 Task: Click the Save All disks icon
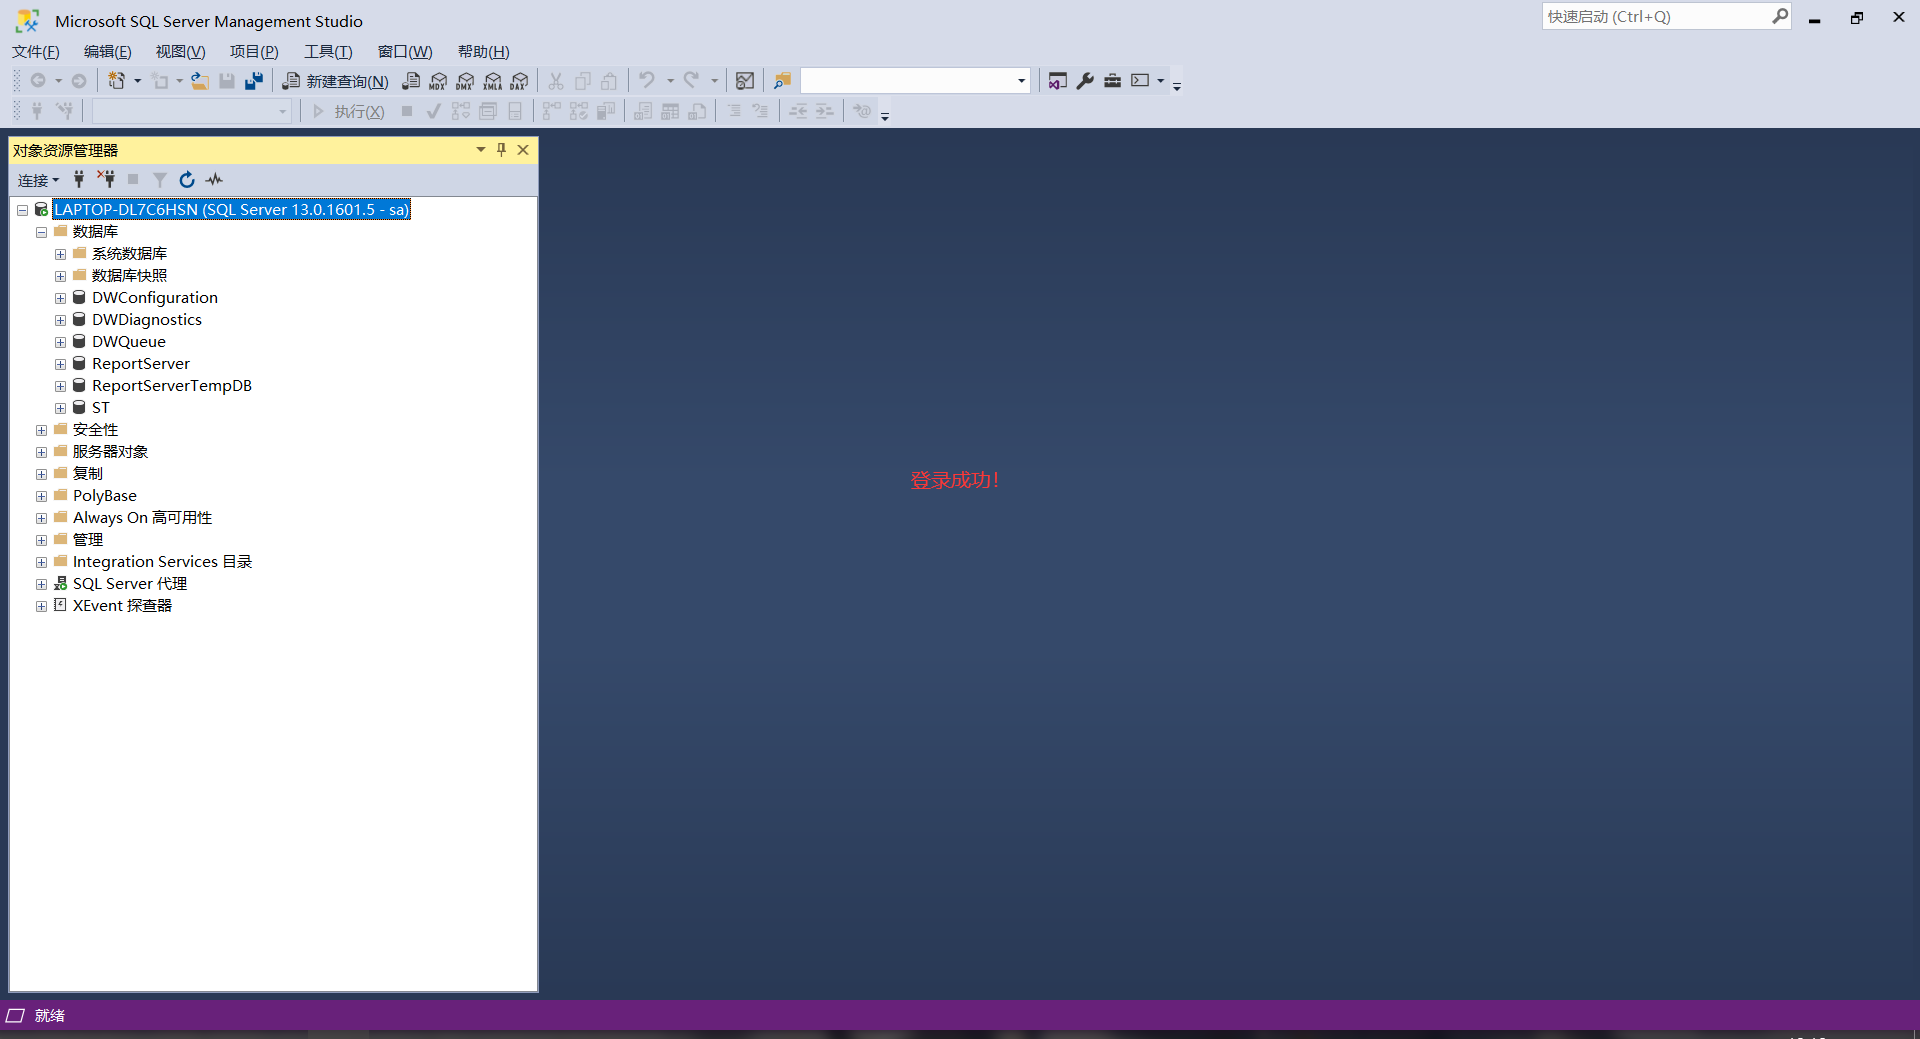point(254,81)
